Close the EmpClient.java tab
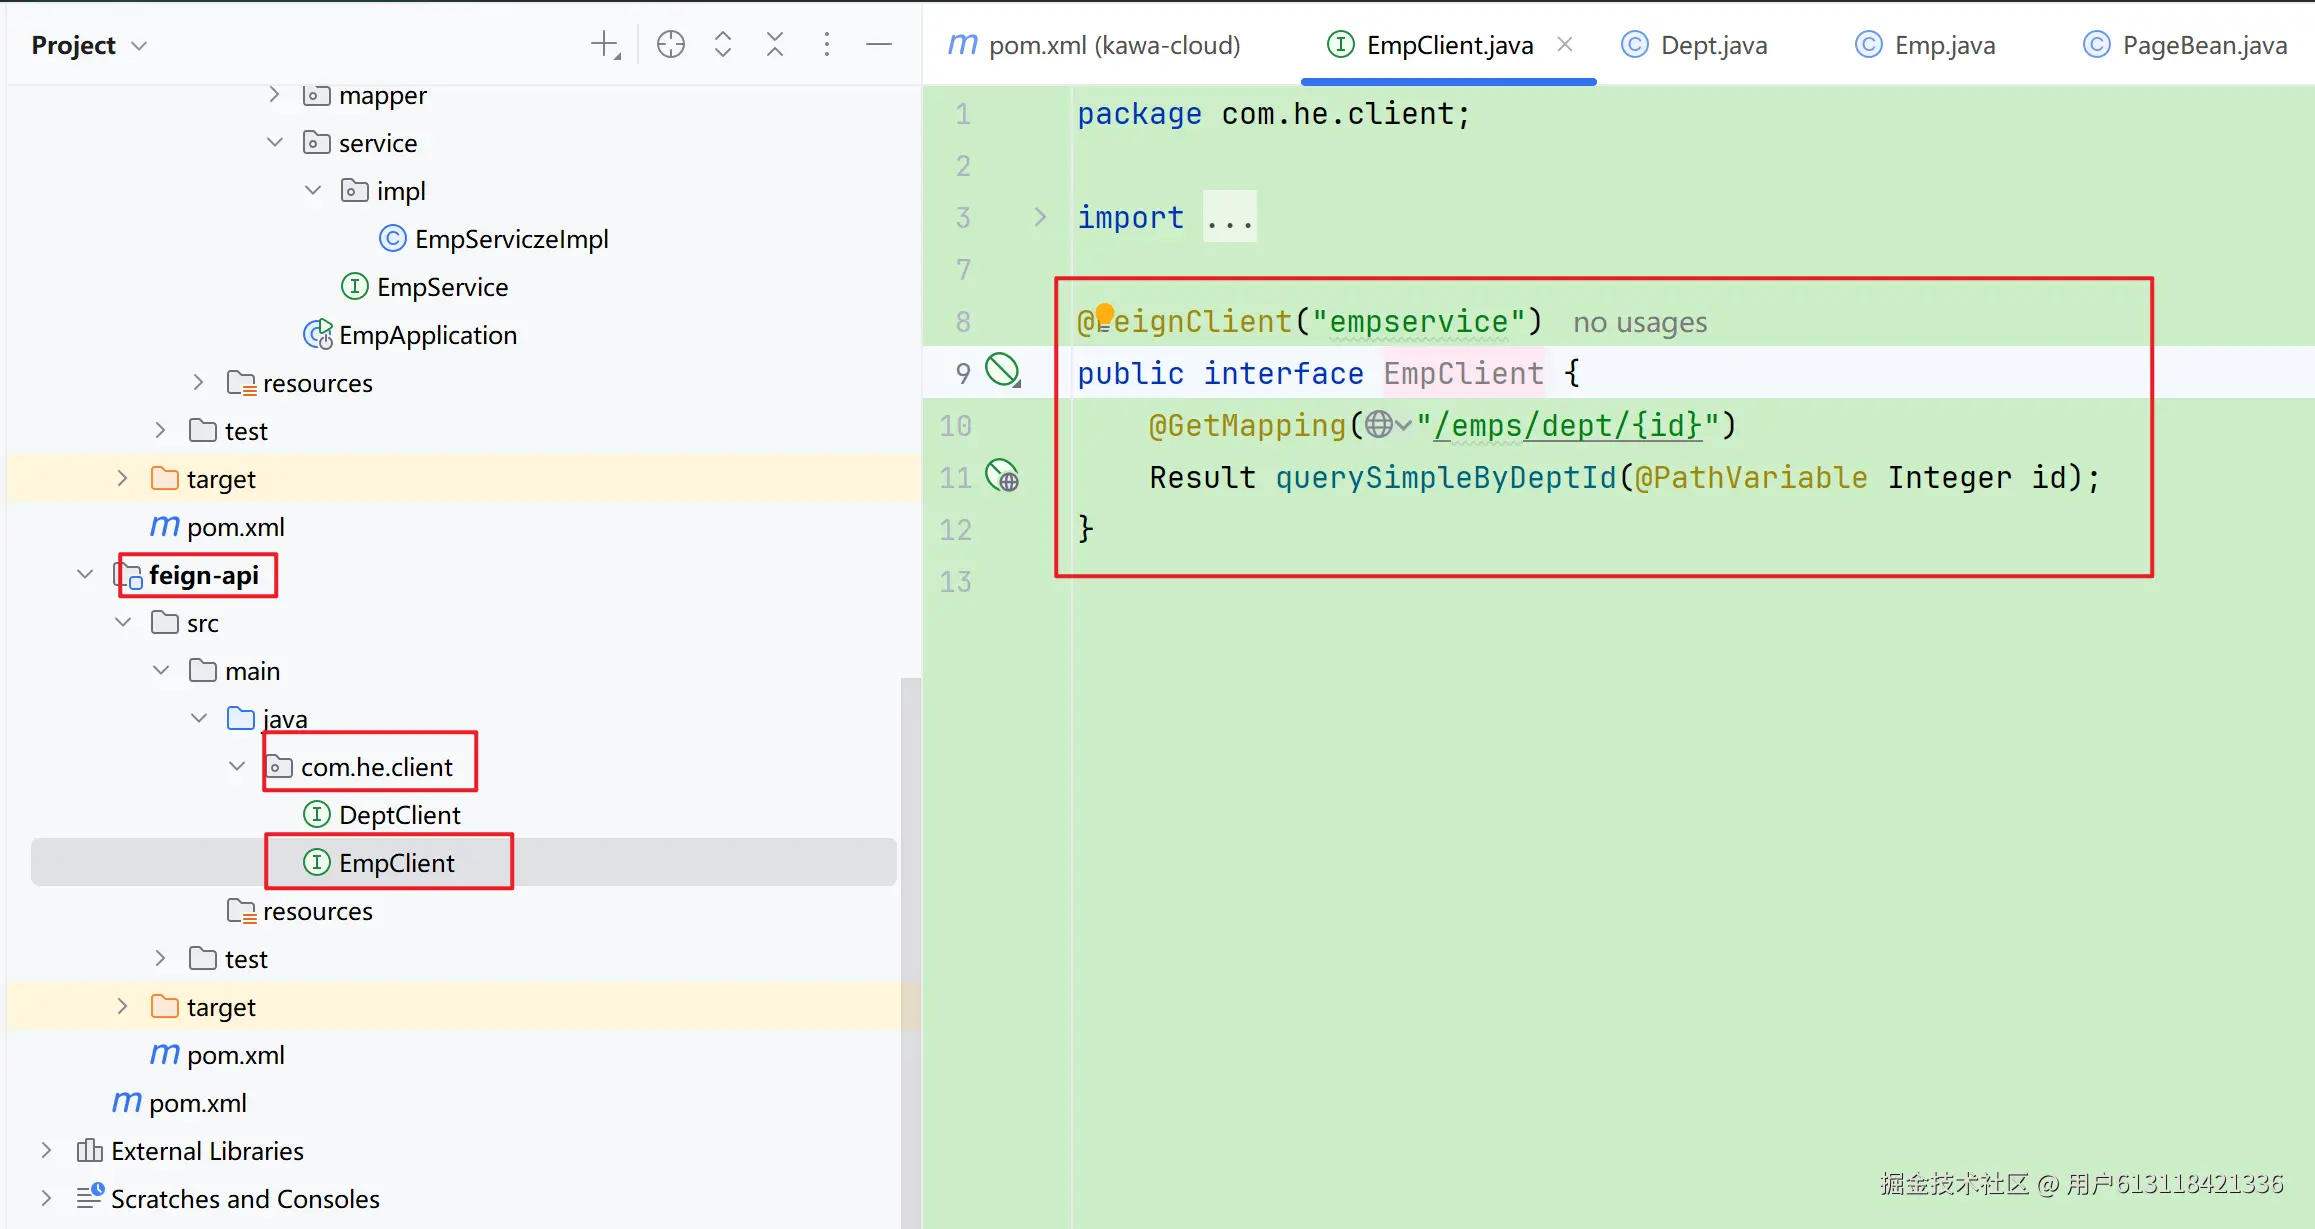Image resolution: width=2315 pixels, height=1229 pixels. (1565, 45)
